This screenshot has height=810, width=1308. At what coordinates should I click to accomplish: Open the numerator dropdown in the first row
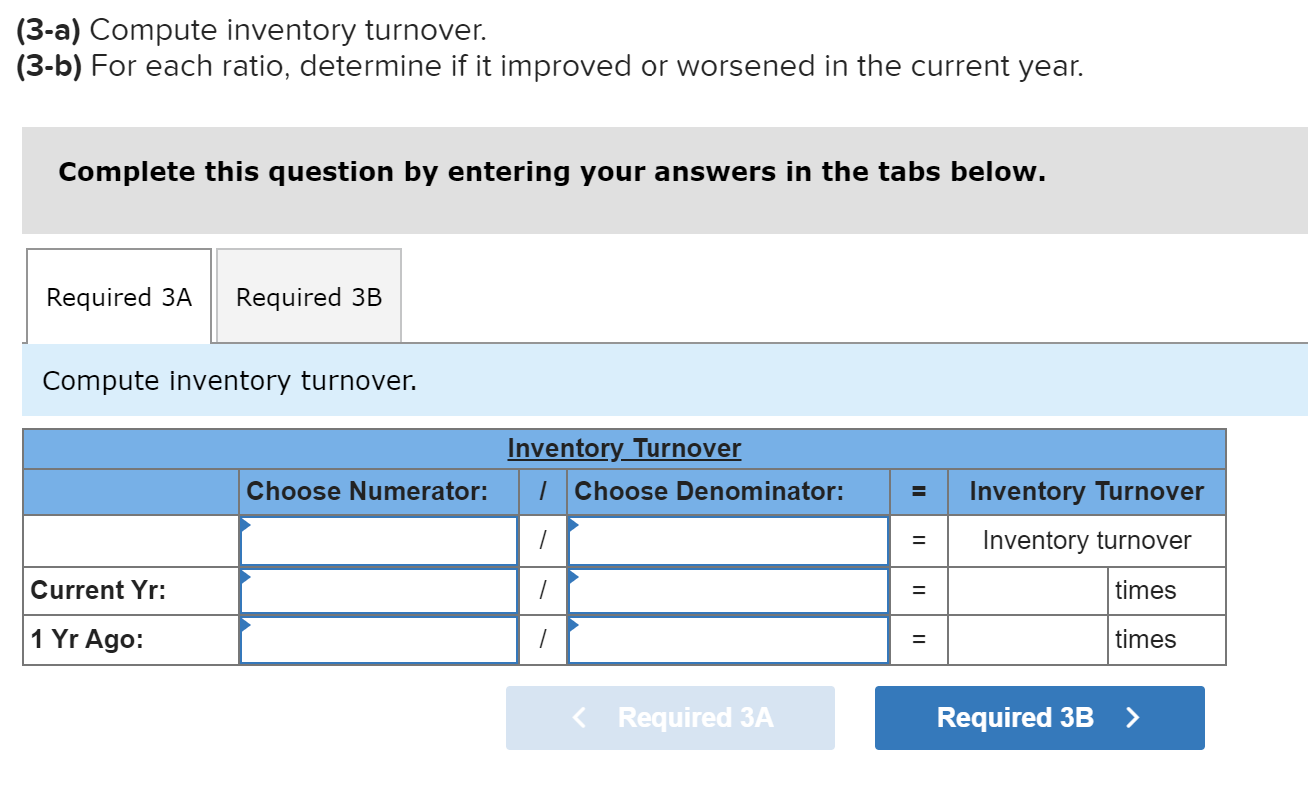coord(377,540)
